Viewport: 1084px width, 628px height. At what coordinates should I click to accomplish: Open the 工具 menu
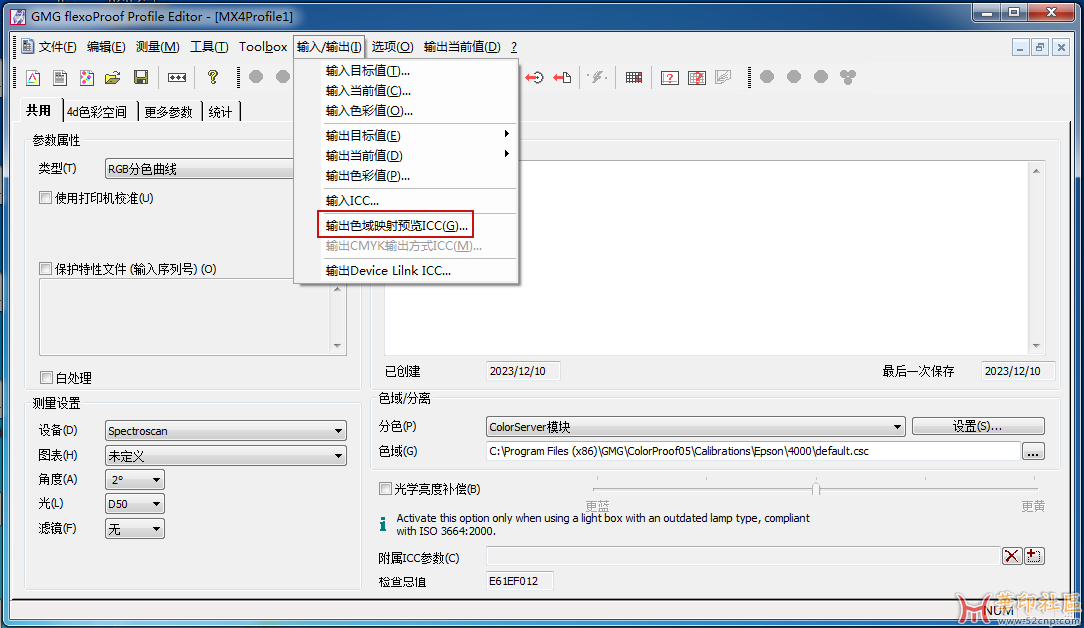209,46
